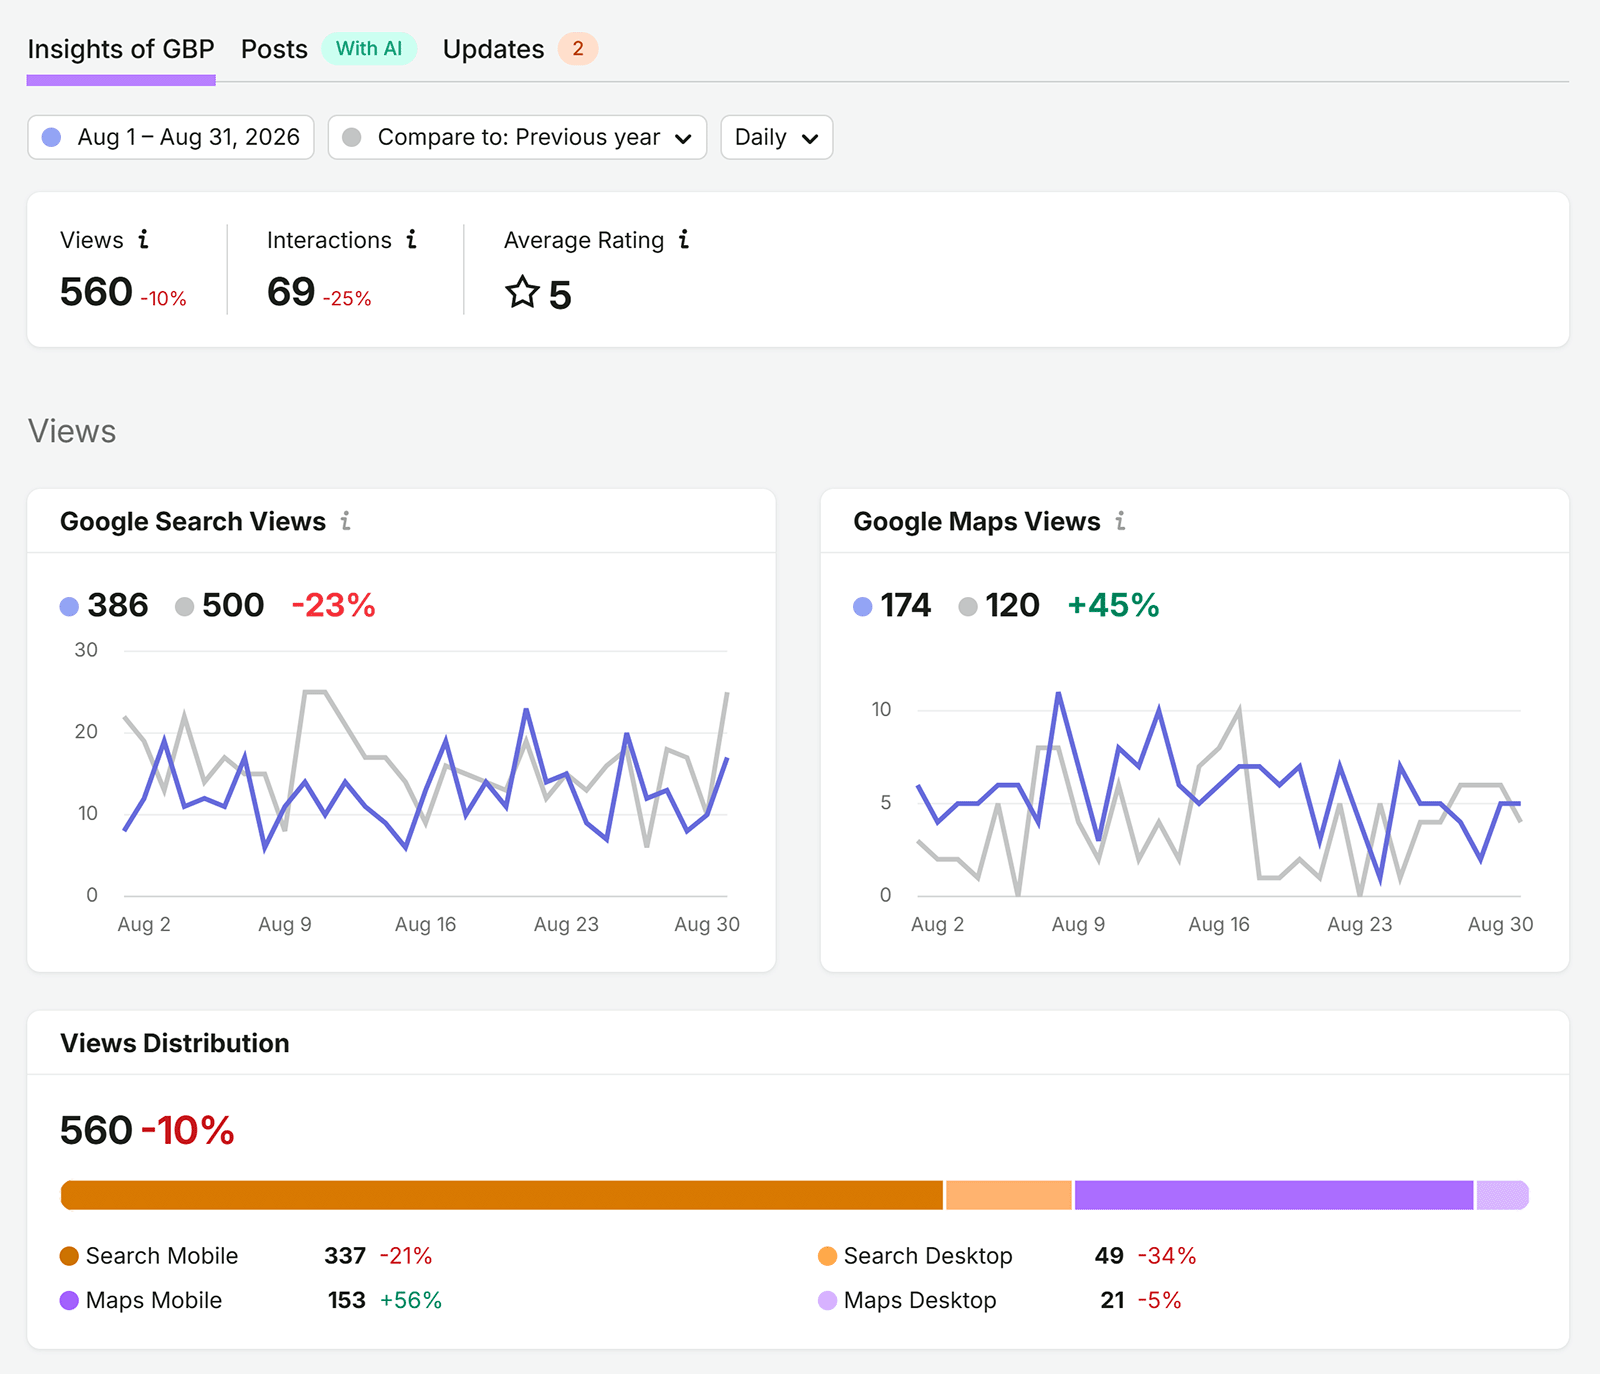Switch to the Posts tab
This screenshot has height=1374, width=1600.
click(274, 49)
